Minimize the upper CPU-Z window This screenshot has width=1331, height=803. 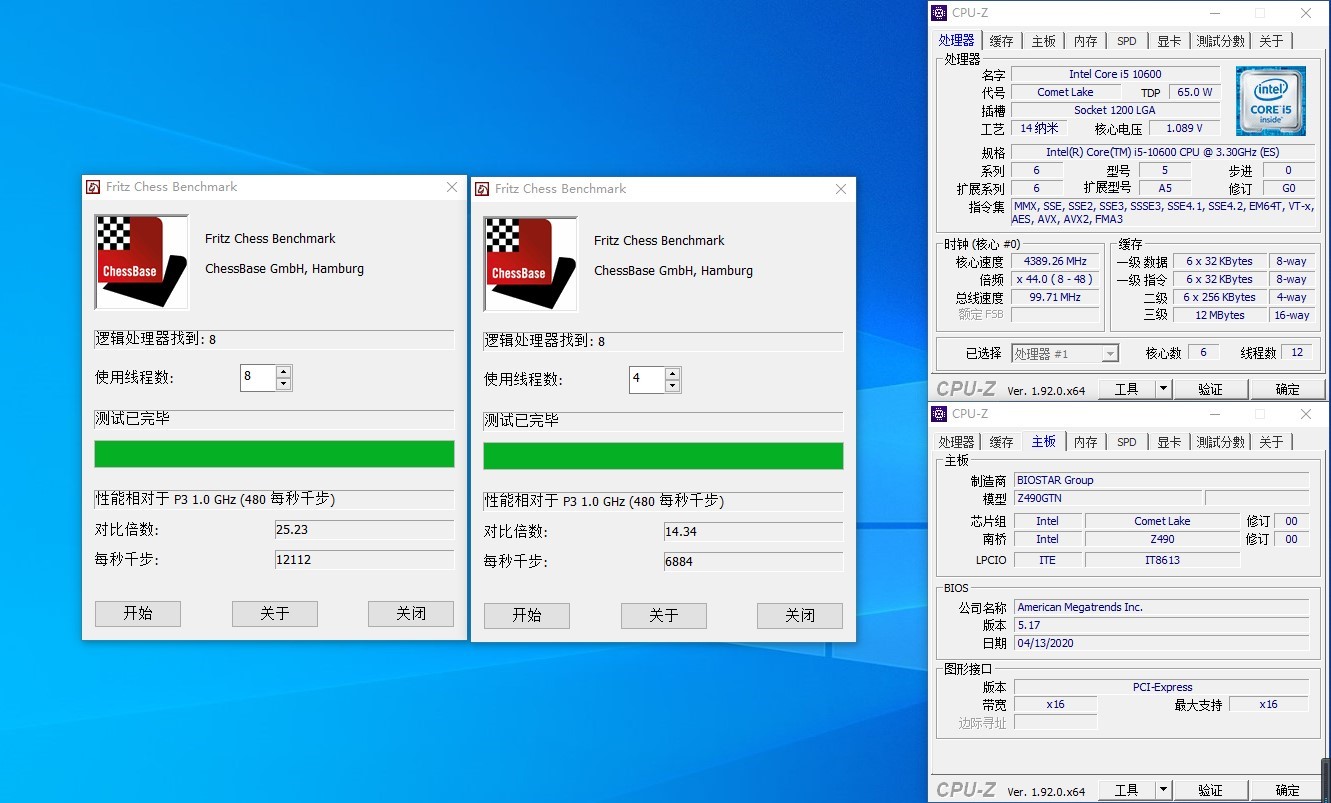(1214, 13)
